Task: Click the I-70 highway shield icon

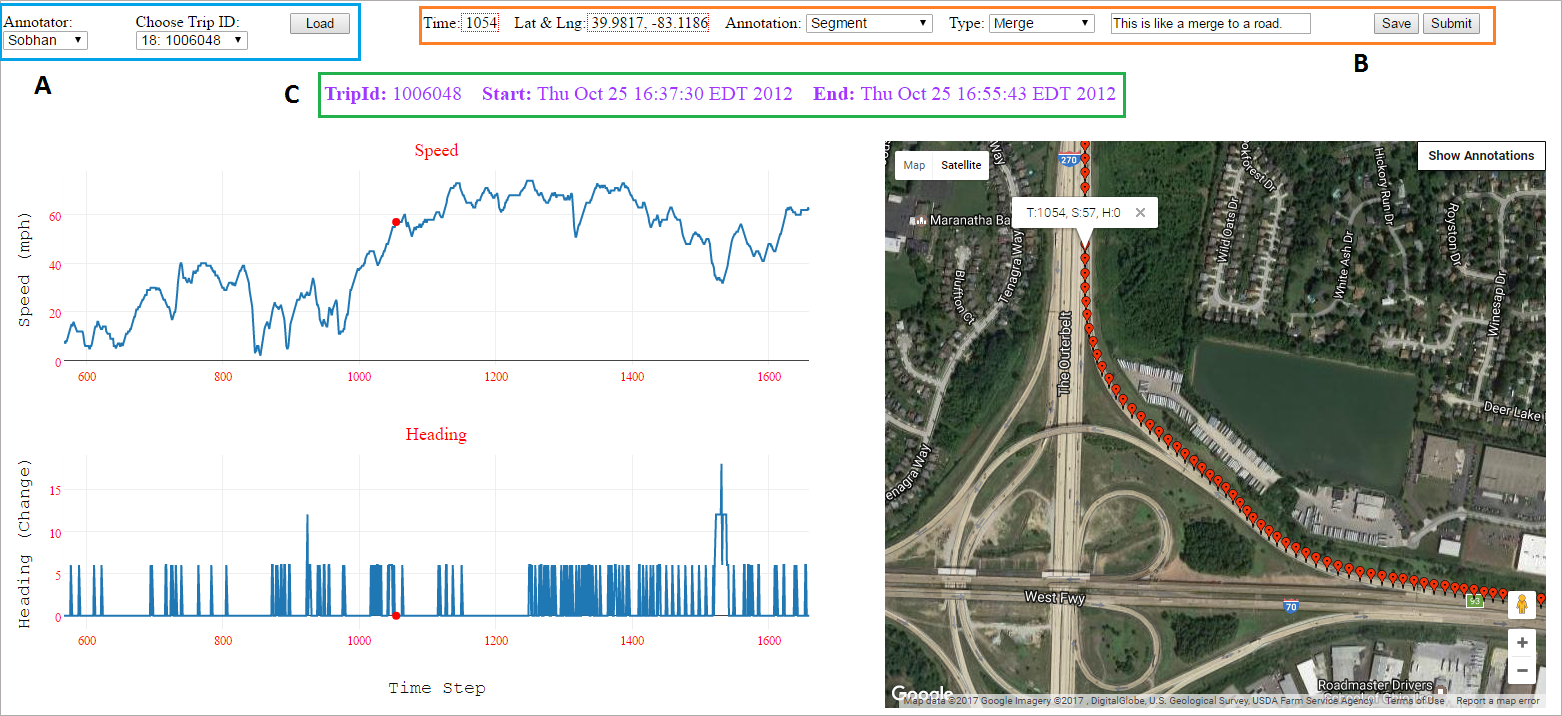Action: coord(1292,605)
